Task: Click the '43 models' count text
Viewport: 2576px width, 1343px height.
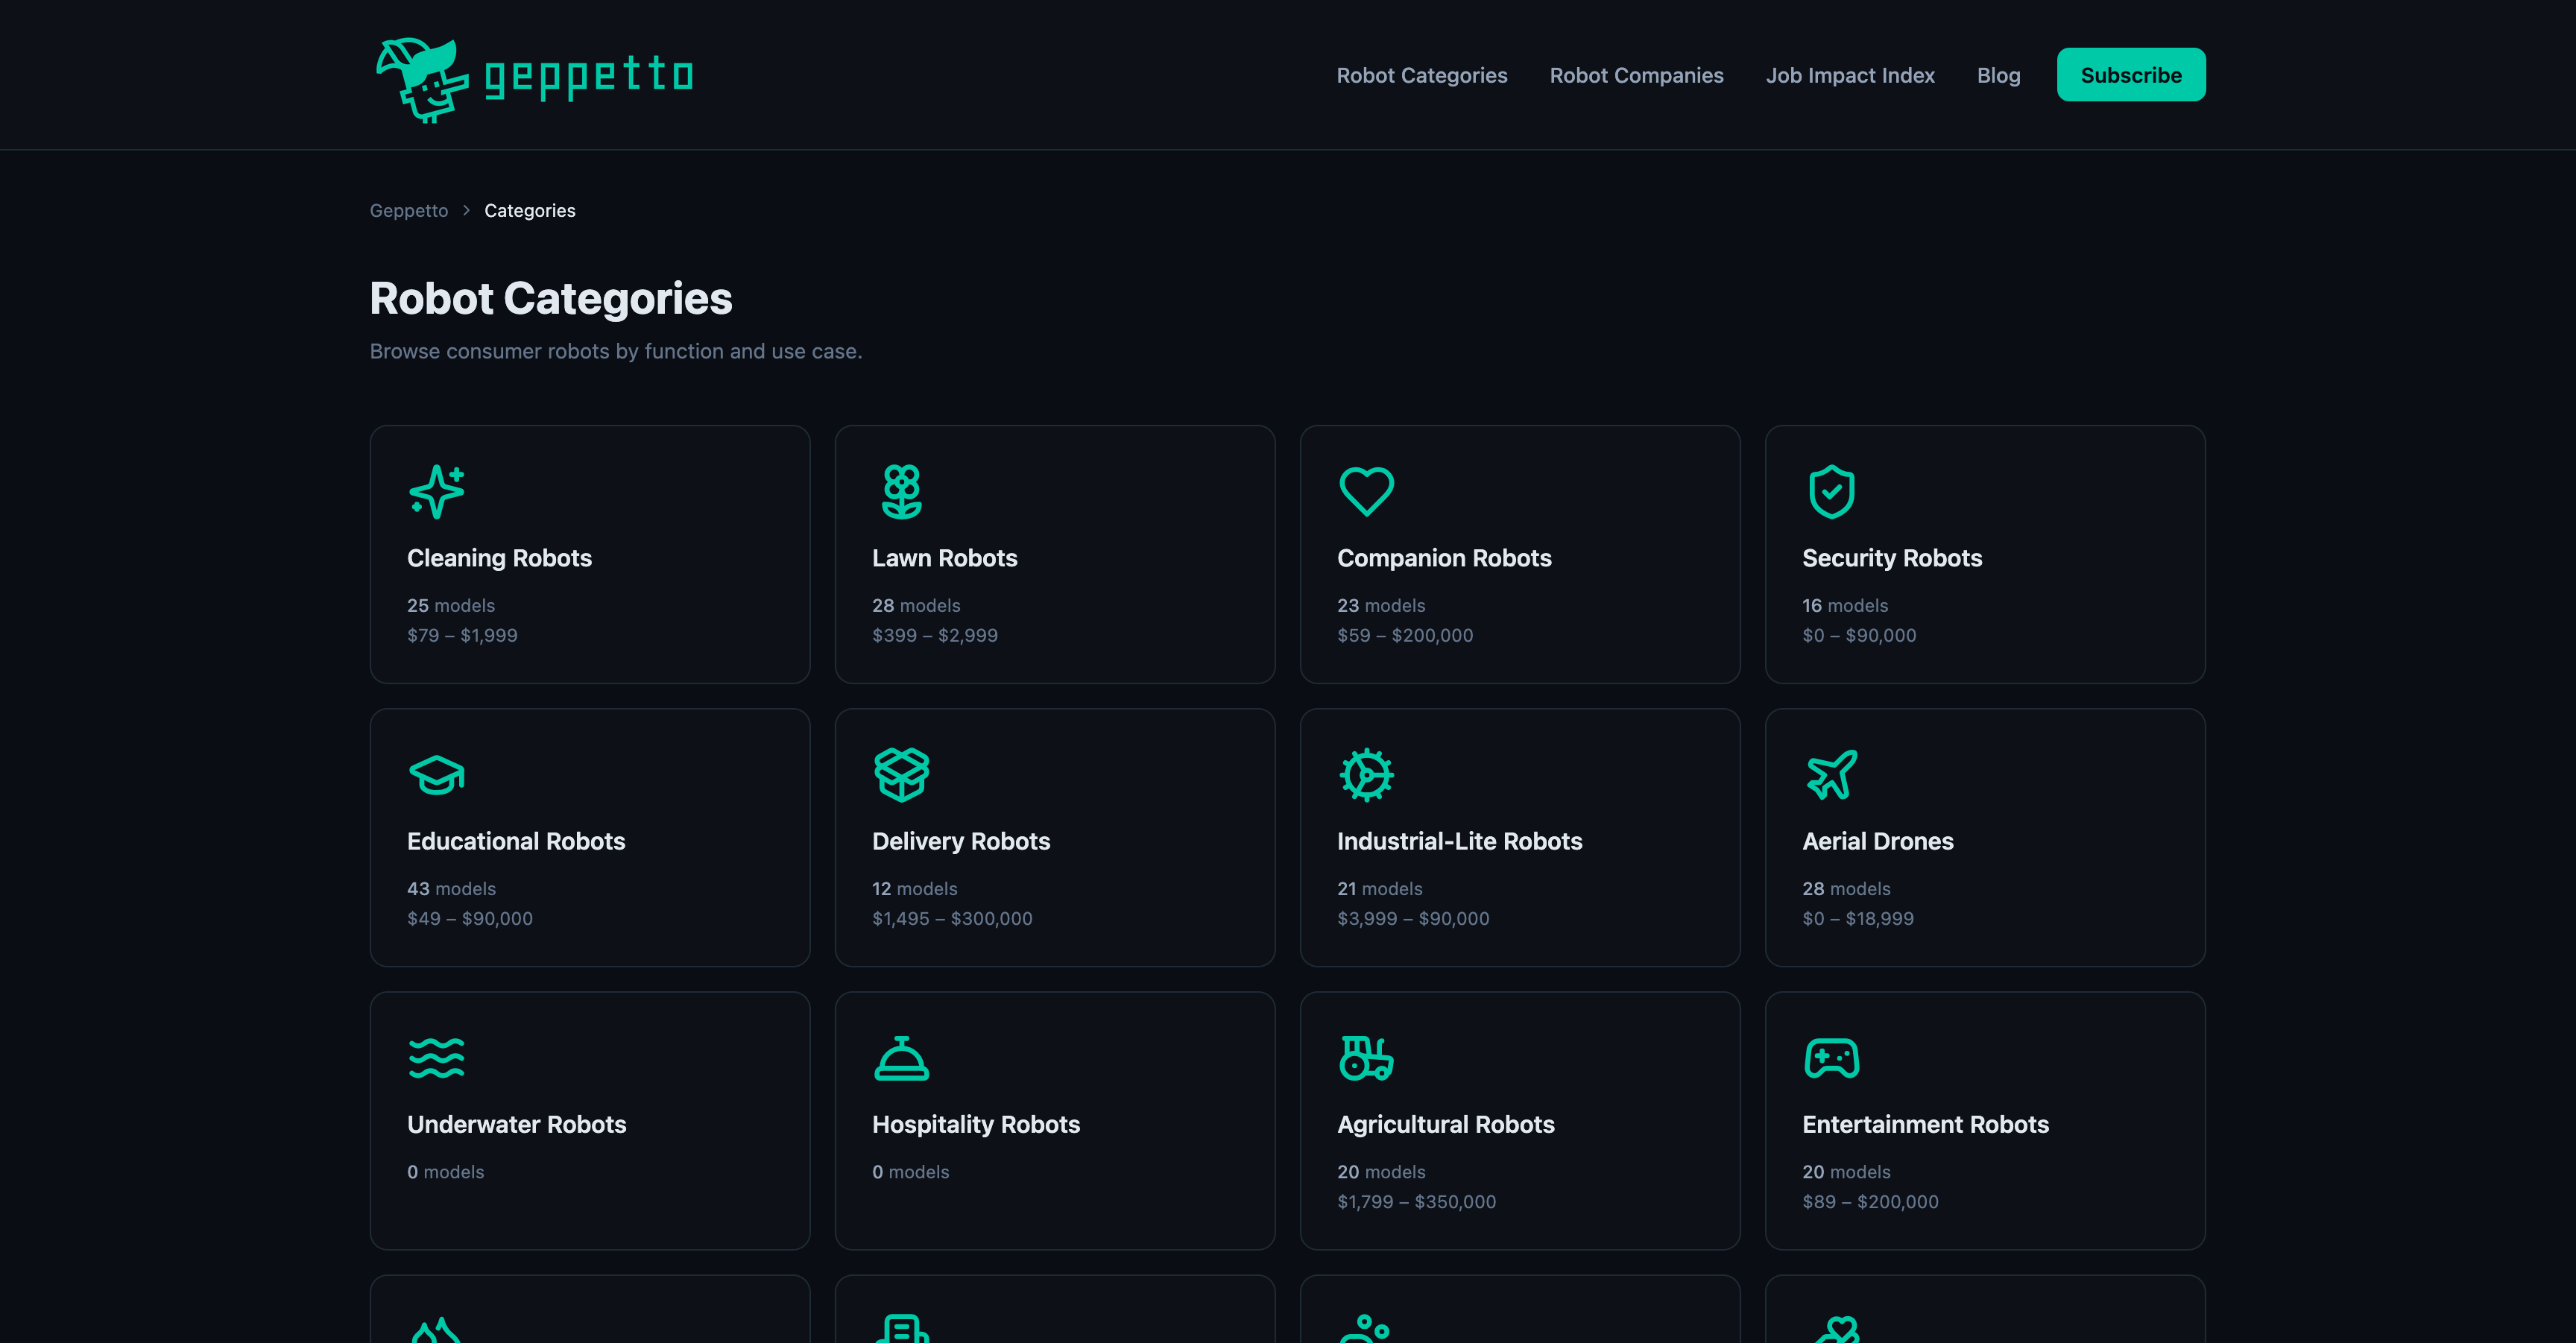Action: pyautogui.click(x=450, y=888)
